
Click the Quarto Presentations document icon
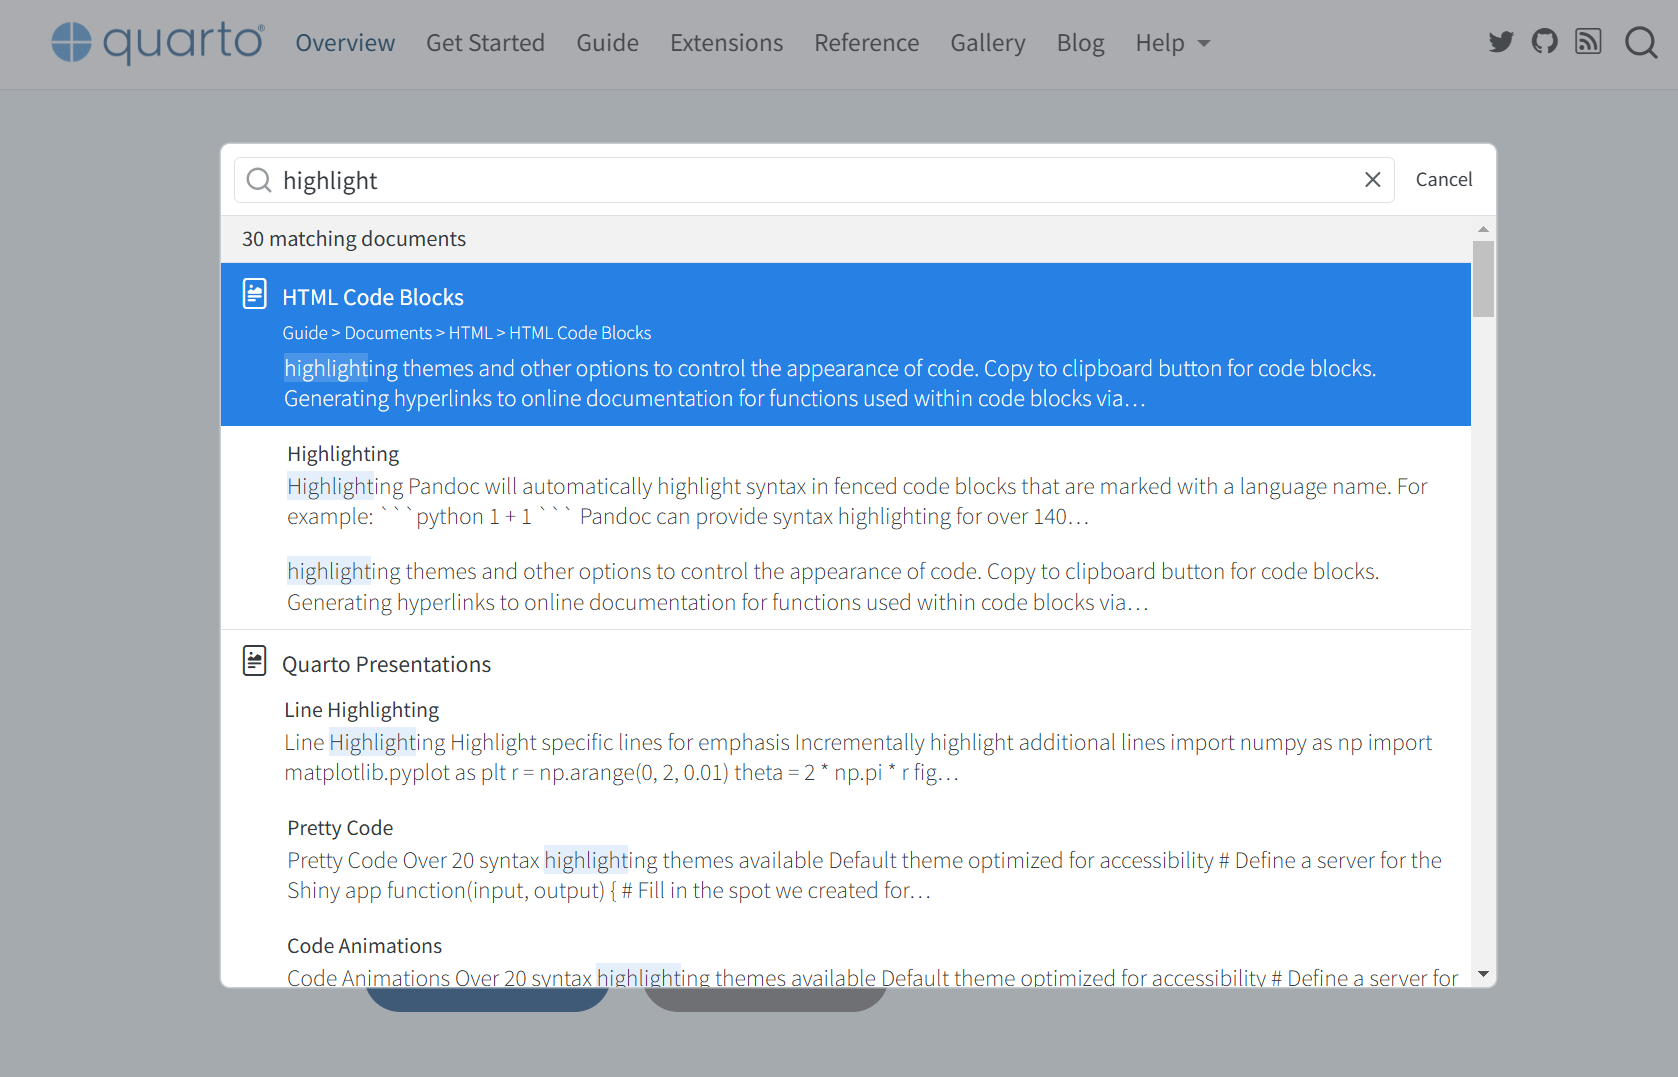click(255, 661)
